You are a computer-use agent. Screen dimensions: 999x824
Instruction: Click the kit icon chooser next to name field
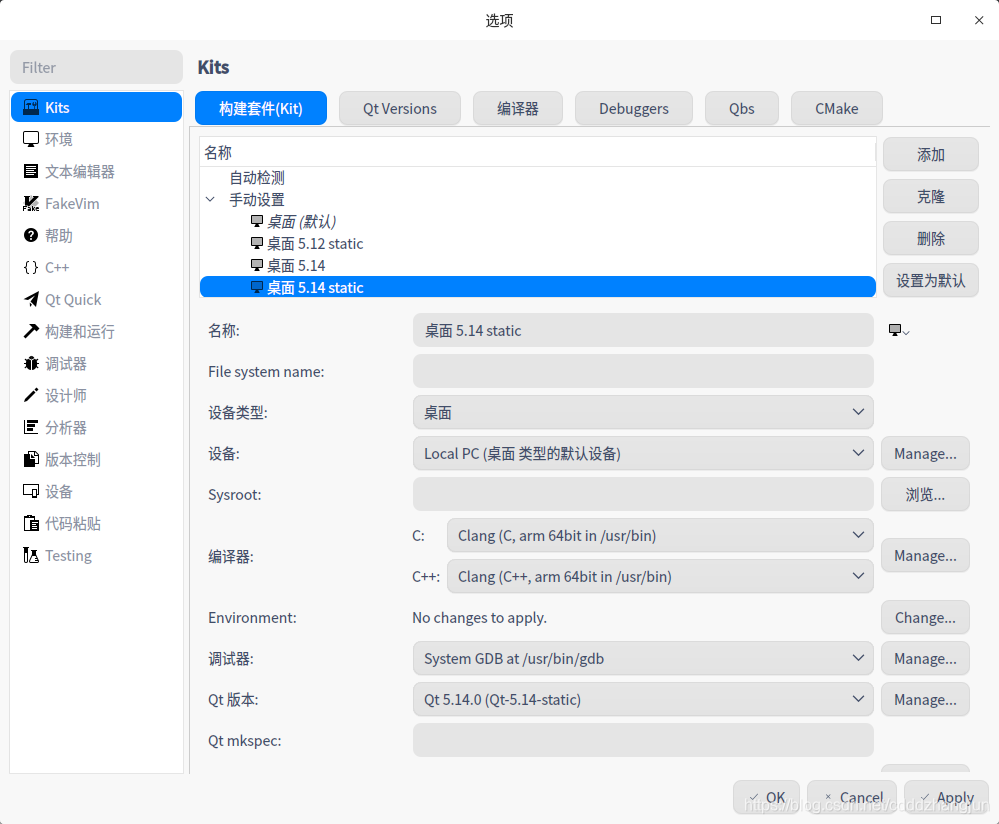pos(899,330)
